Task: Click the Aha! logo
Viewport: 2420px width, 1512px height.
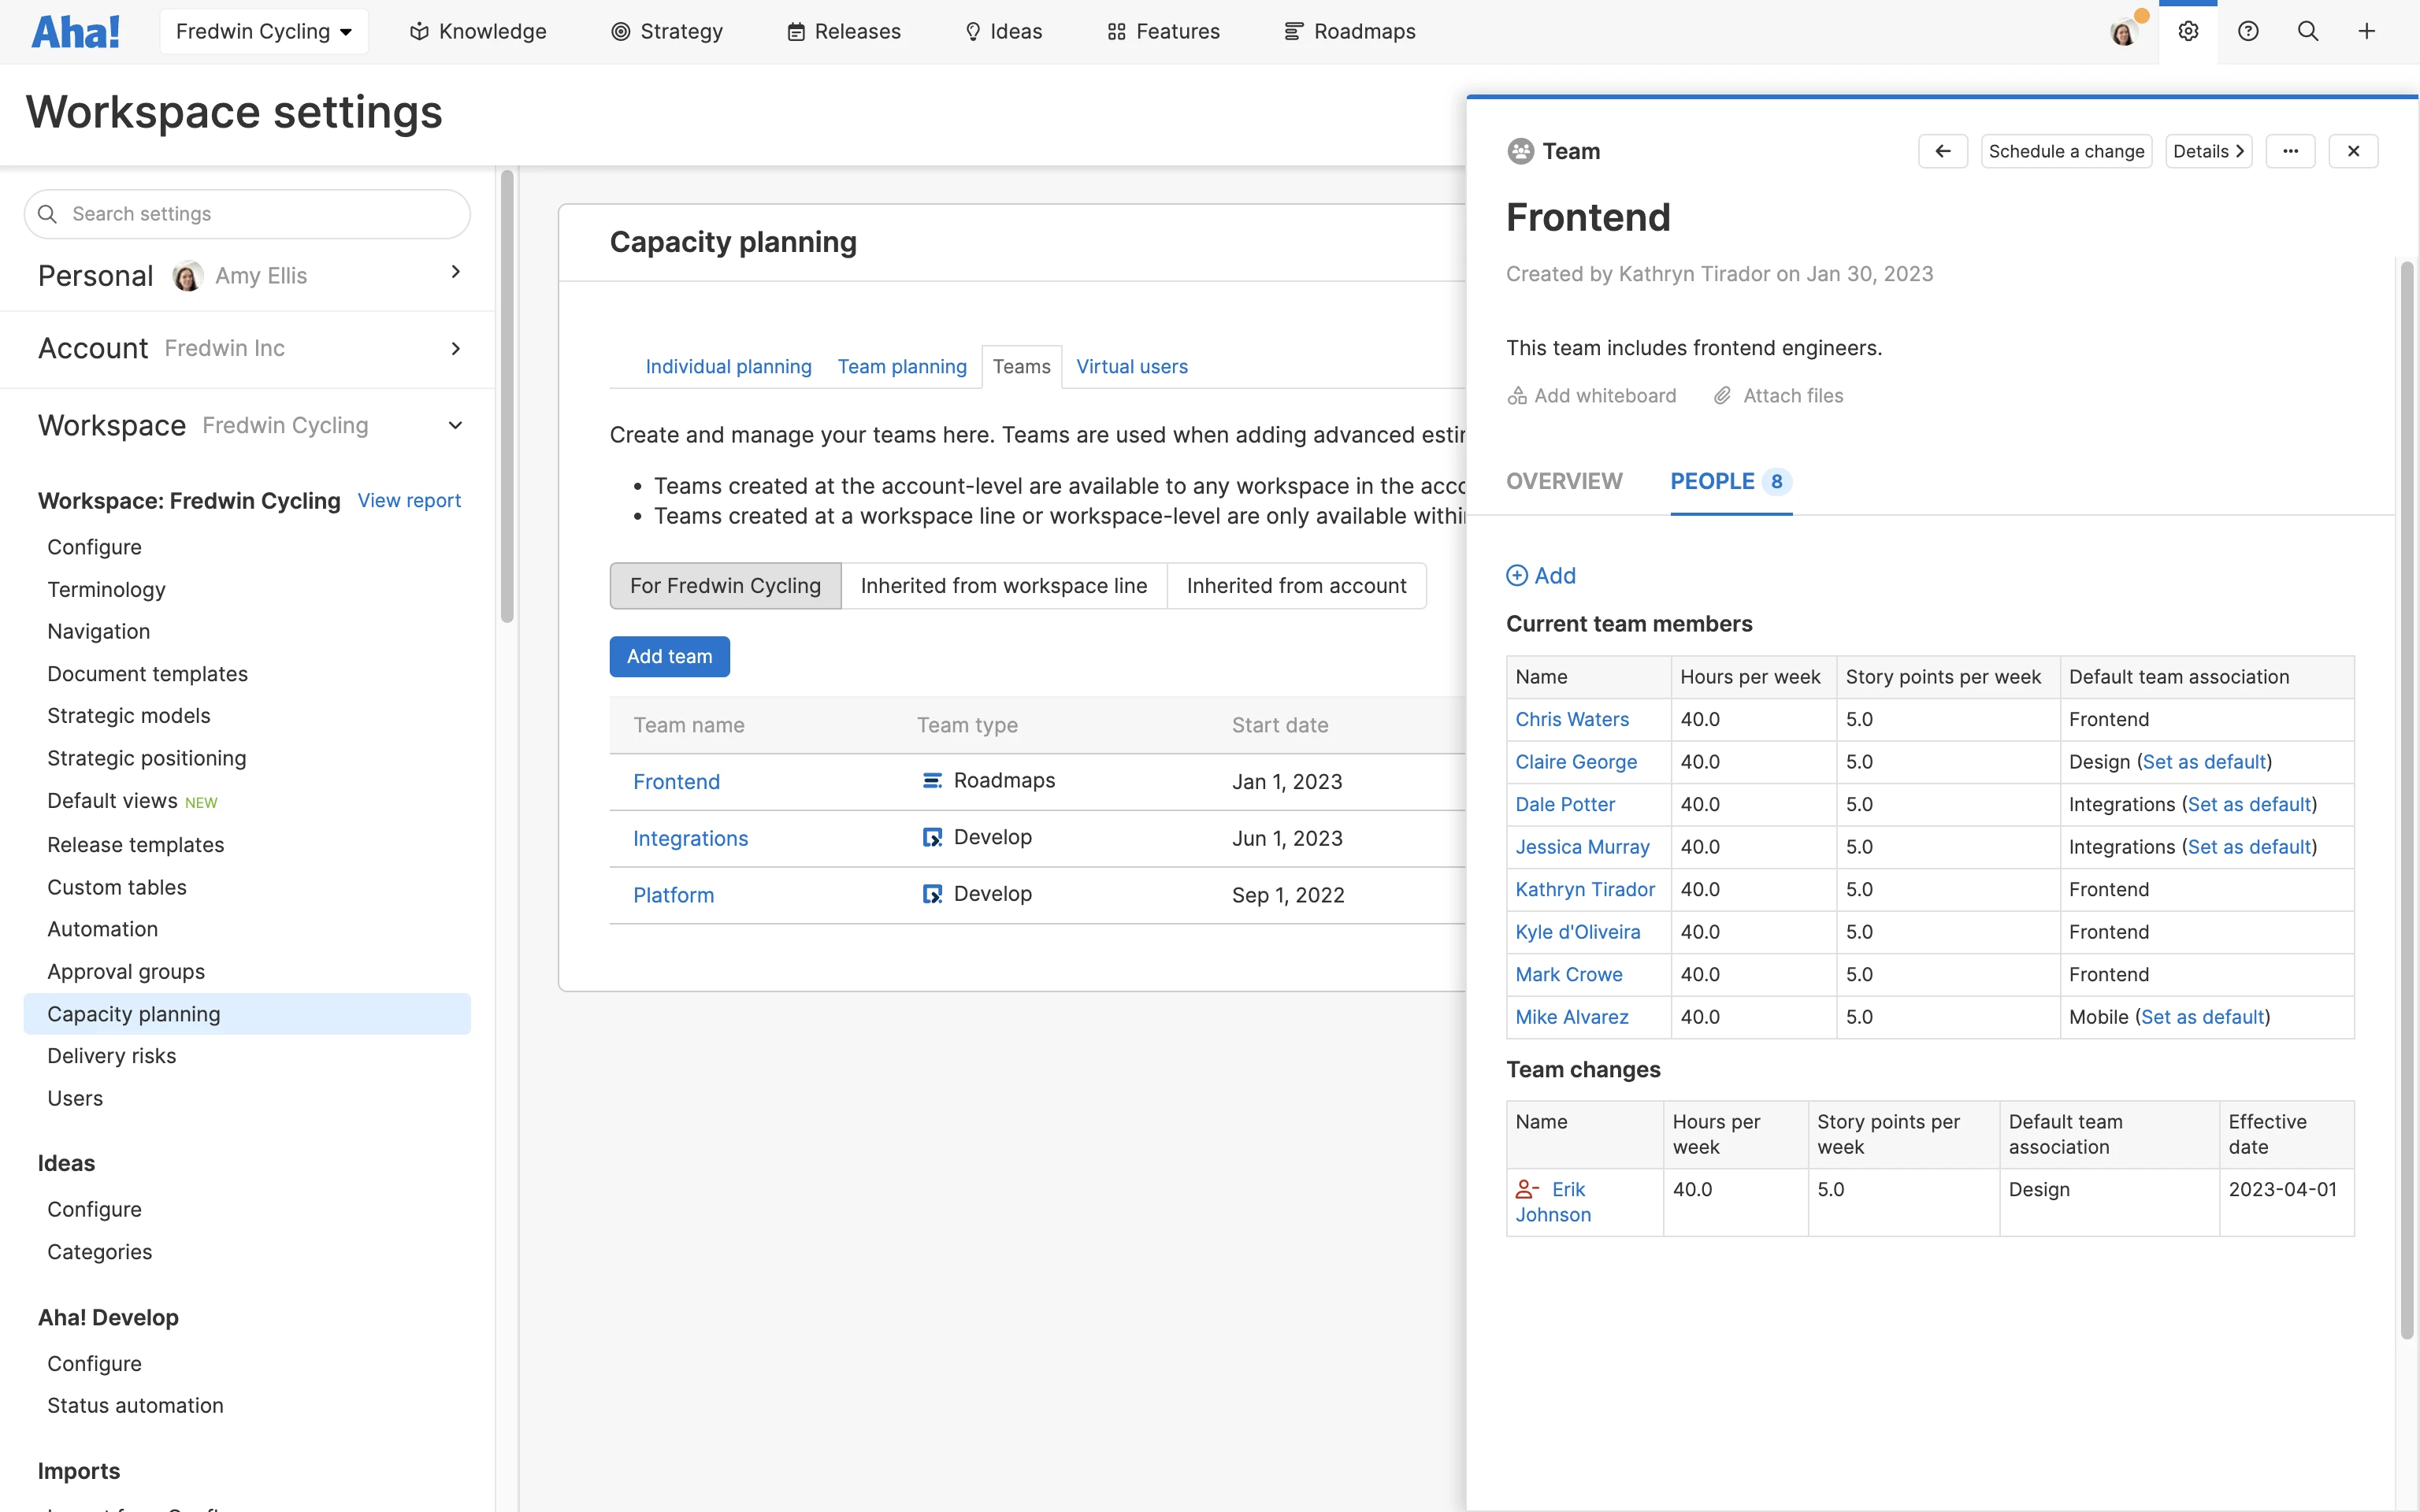Action: 76,31
